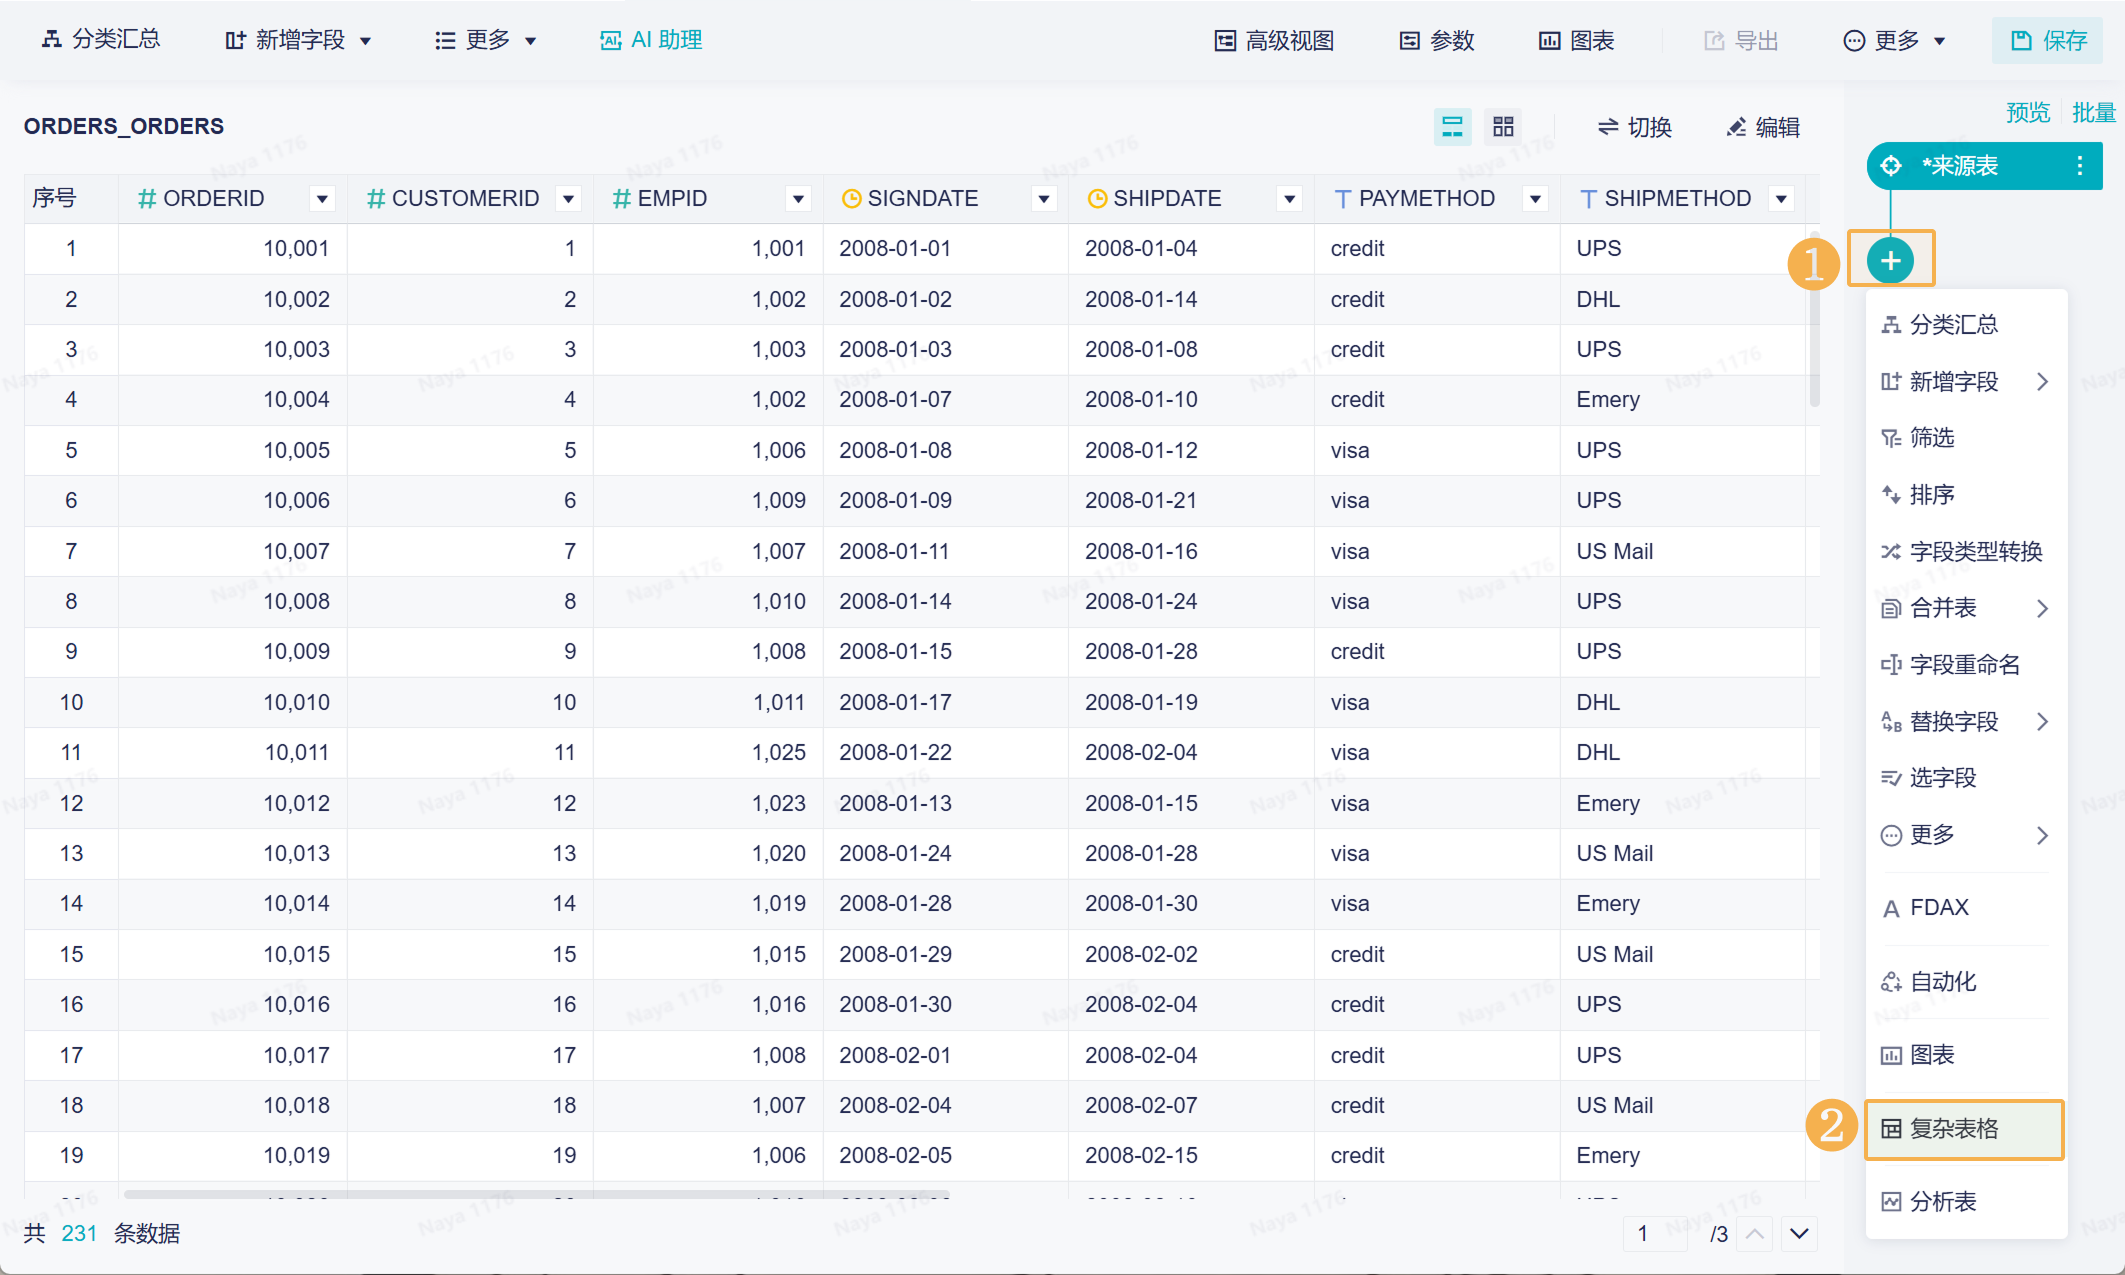2125x1275 pixels.
Task: Choose 分类汇总 in the add-step menu
Action: pyautogui.click(x=1966, y=325)
